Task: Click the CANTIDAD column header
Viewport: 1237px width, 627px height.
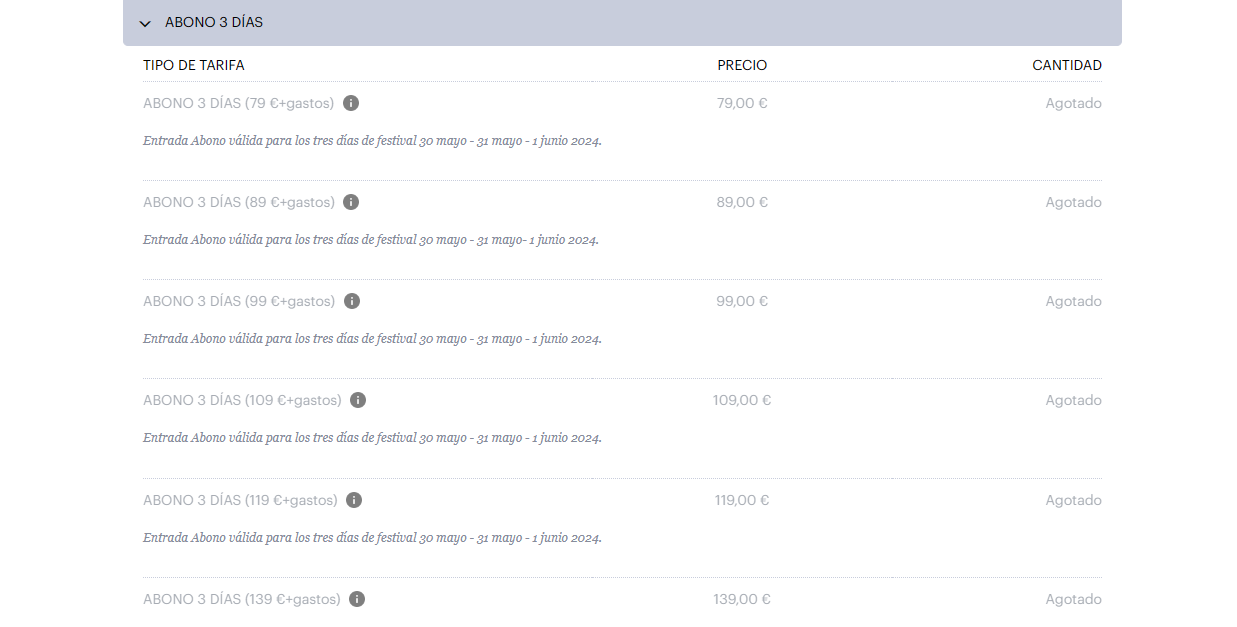Action: (x=1067, y=65)
